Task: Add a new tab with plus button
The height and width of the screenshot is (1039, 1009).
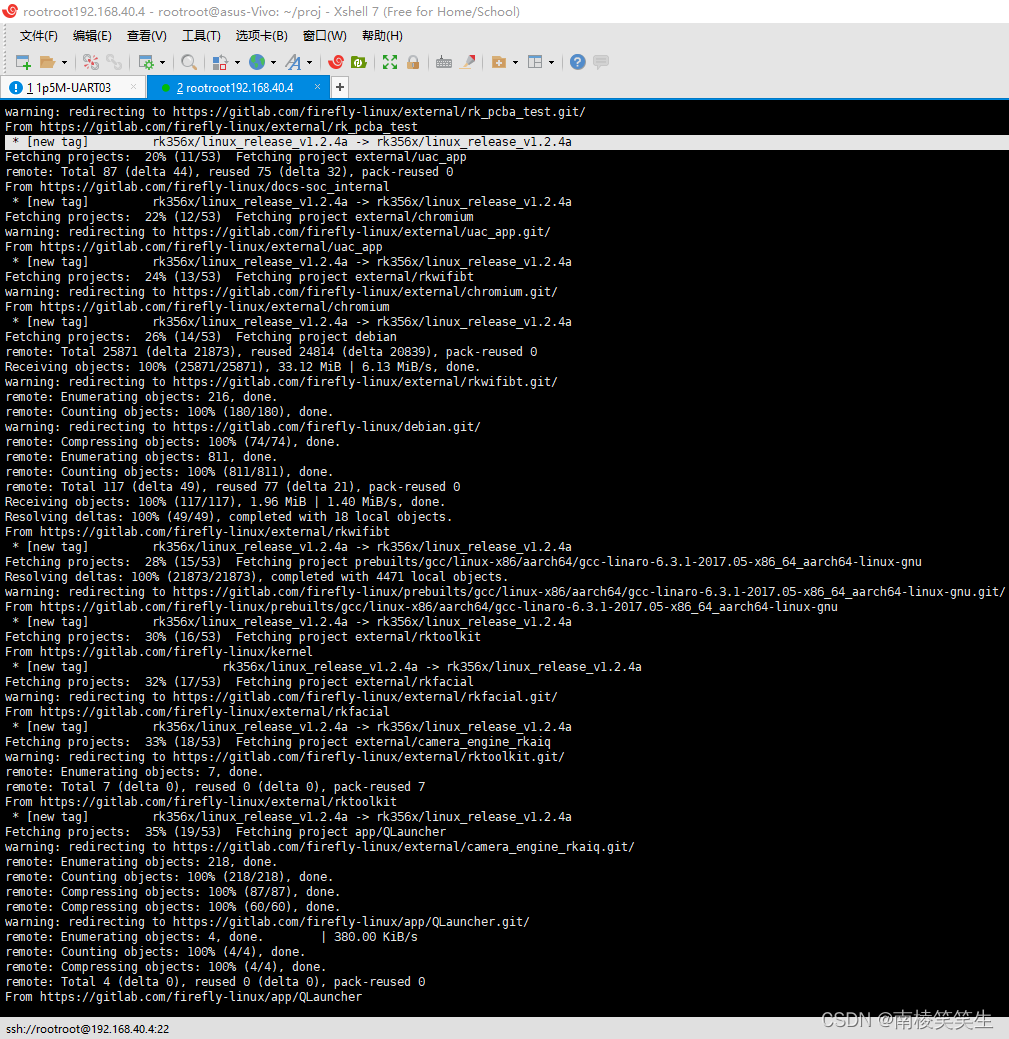Action: [340, 87]
